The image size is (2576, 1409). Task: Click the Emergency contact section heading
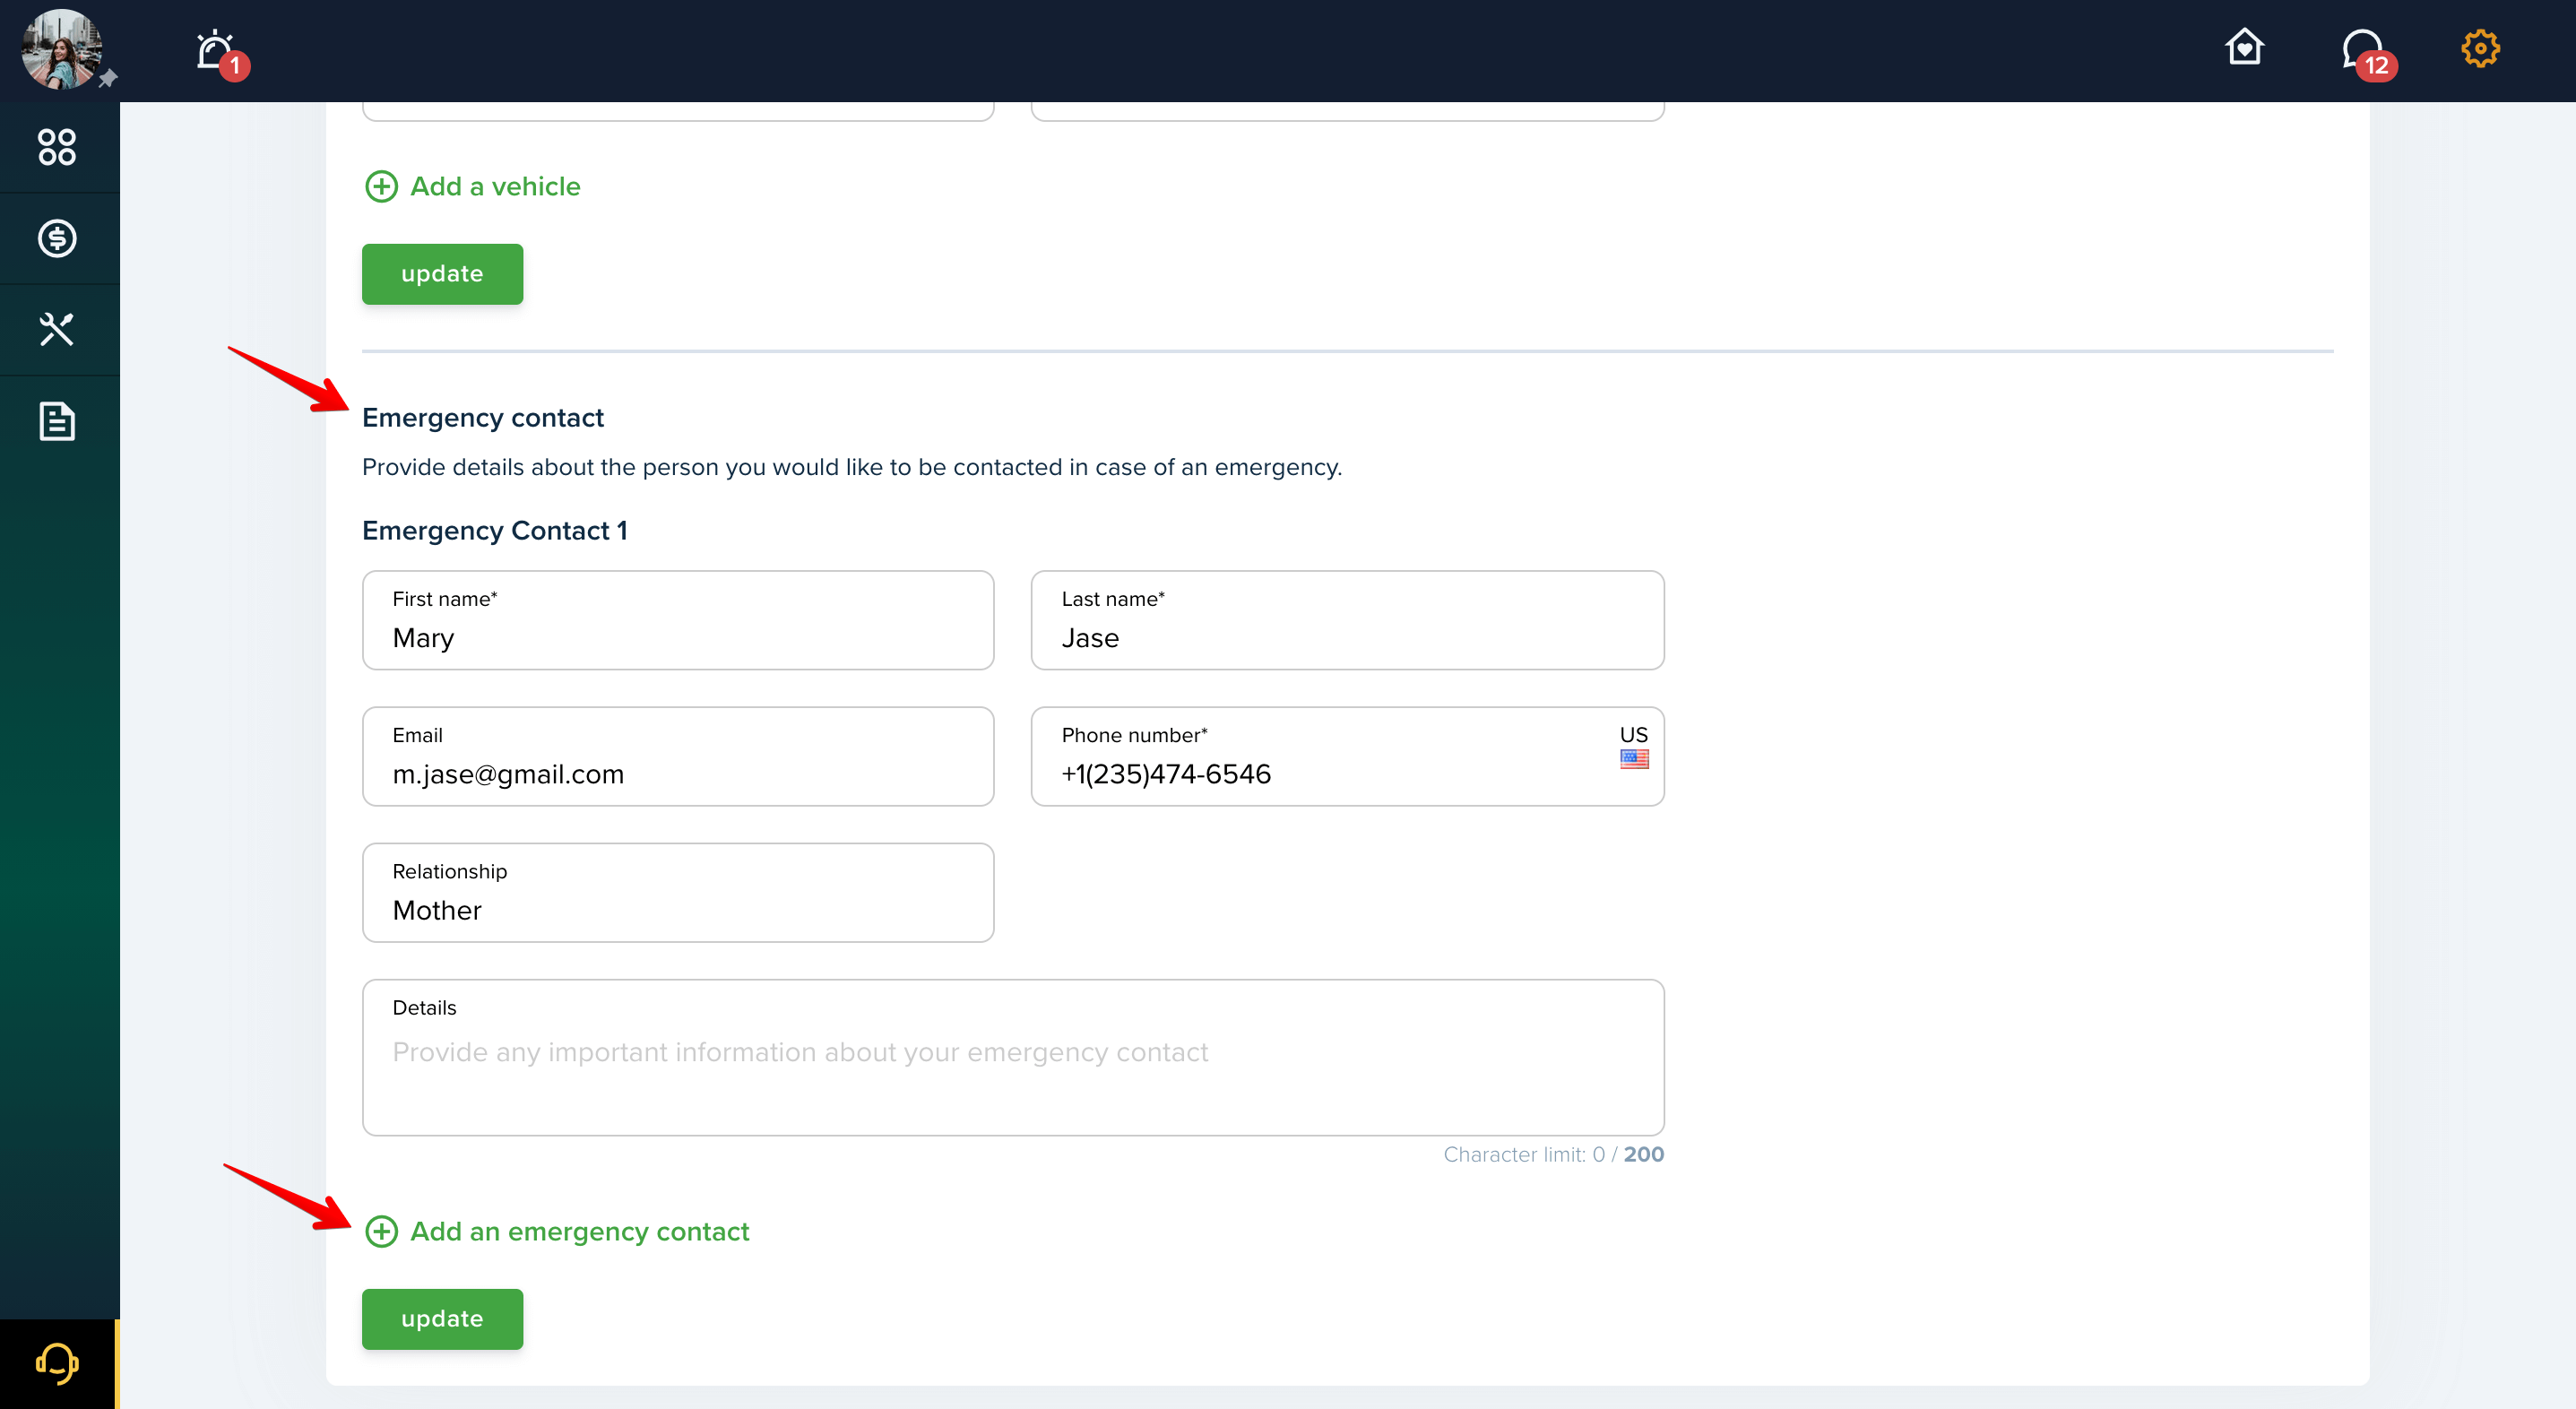coord(483,418)
